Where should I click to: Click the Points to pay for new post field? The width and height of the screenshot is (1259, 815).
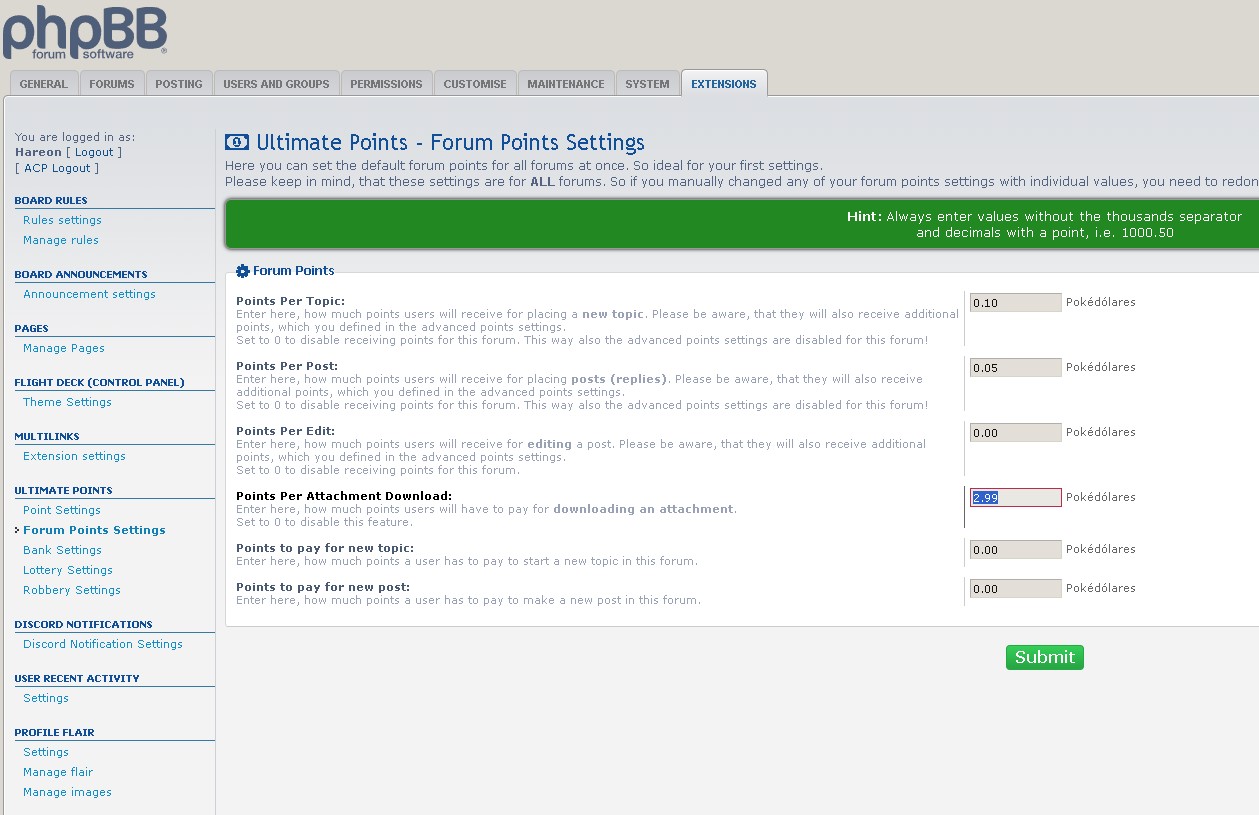pyautogui.click(x=1015, y=588)
